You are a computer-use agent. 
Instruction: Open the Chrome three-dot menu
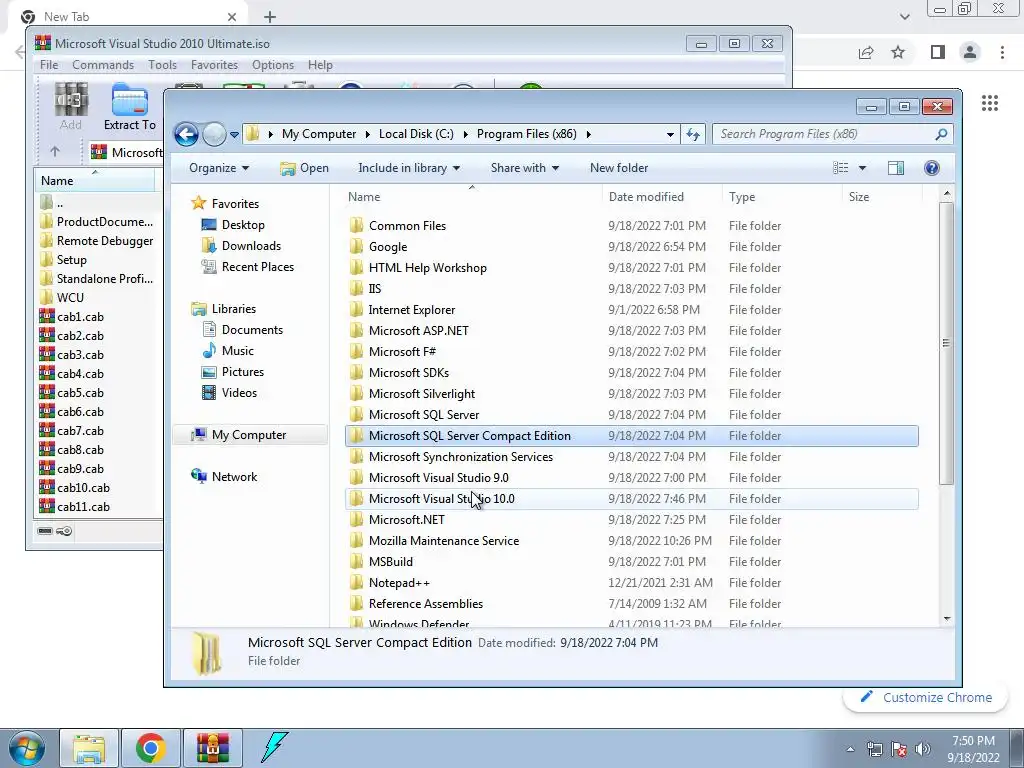[x=1002, y=52]
